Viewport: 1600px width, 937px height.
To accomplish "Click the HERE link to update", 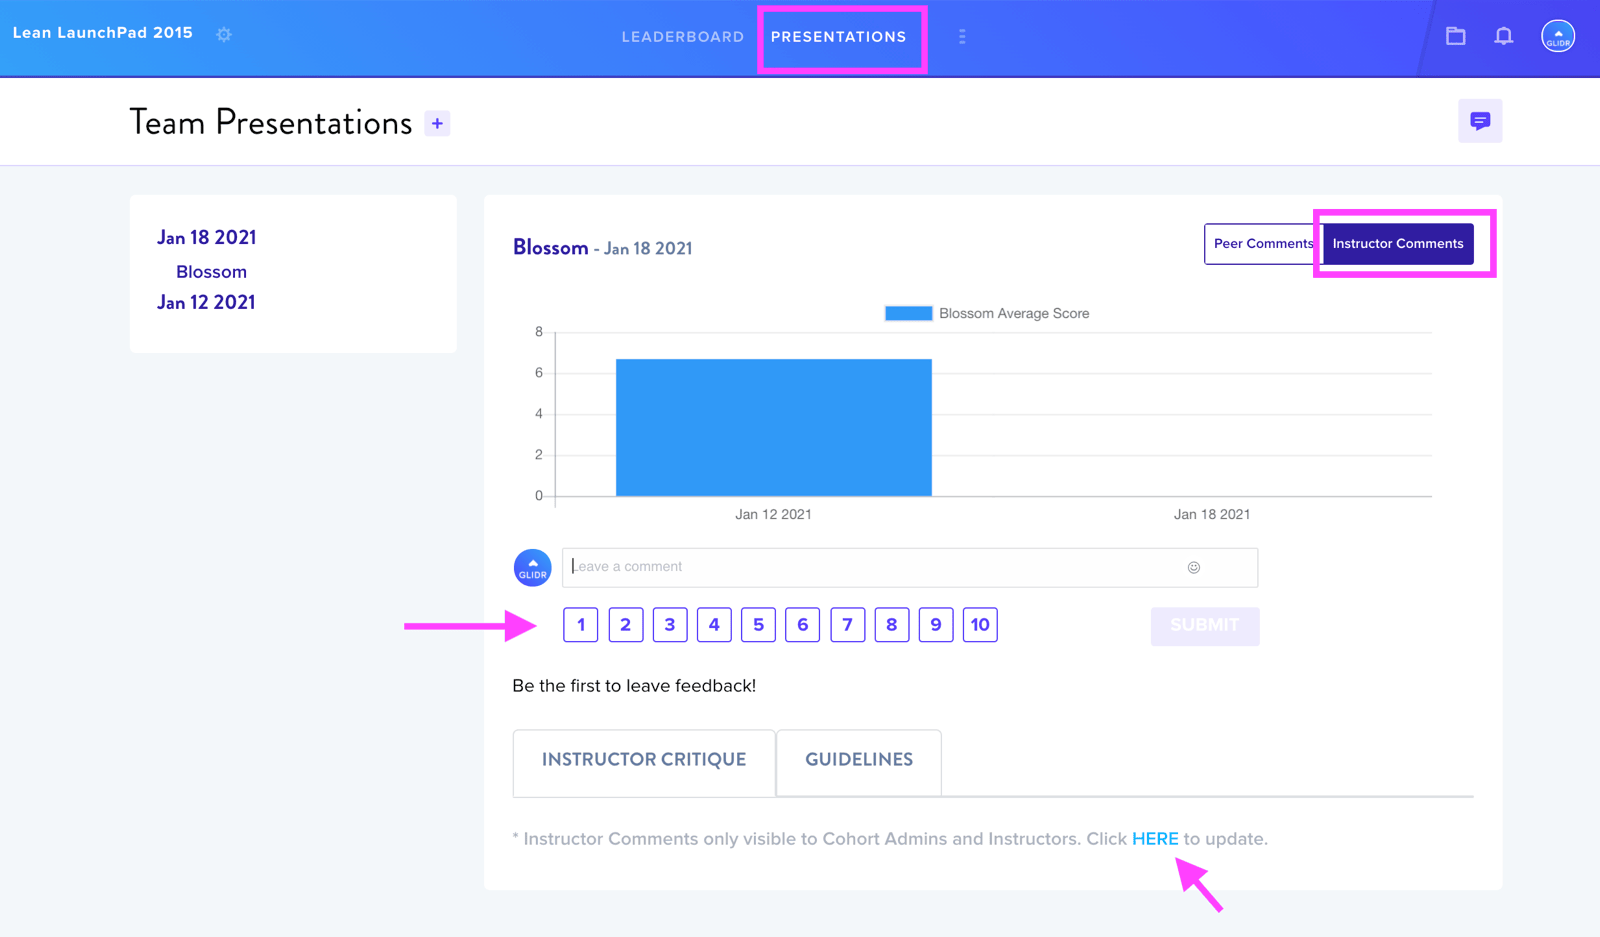I will pos(1155,839).
